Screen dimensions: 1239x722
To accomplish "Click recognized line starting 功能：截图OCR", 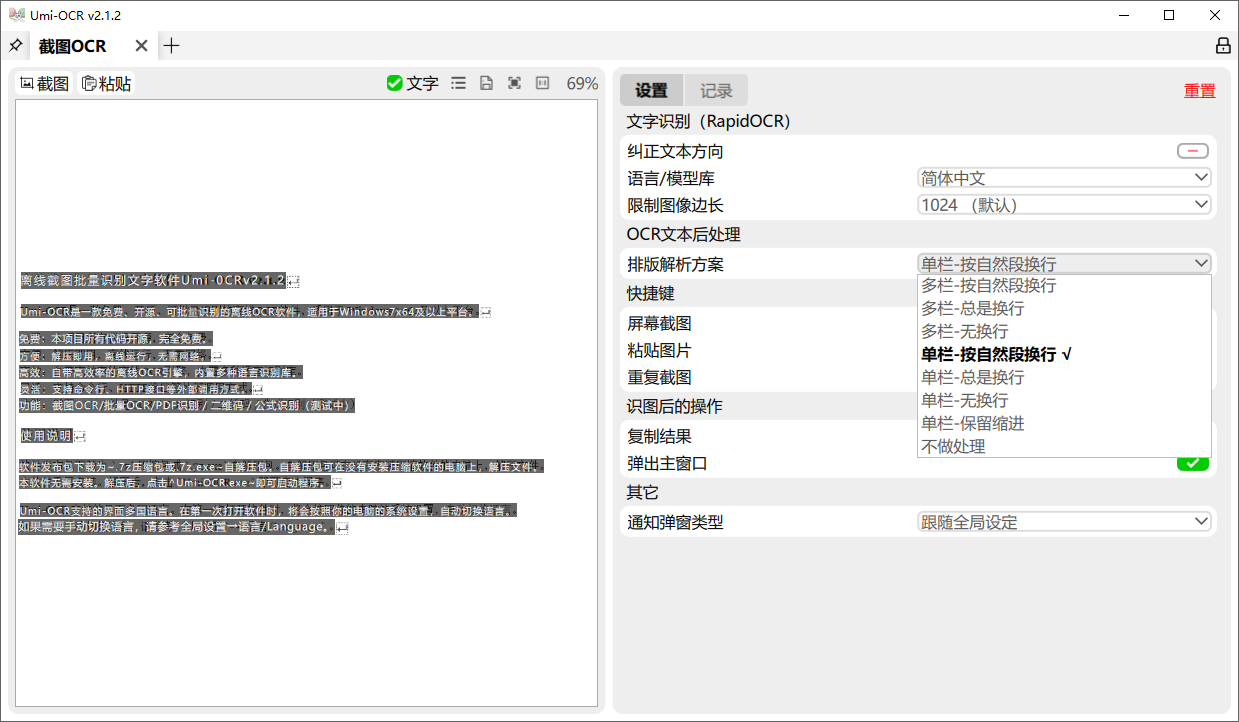I will 187,405.
